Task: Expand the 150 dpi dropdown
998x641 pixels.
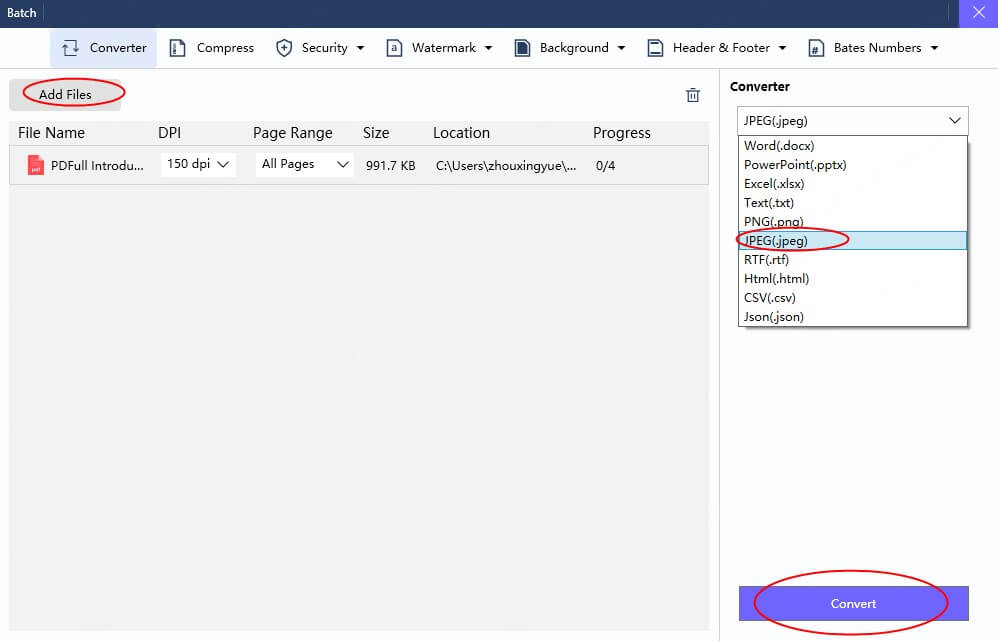Action: 197,164
